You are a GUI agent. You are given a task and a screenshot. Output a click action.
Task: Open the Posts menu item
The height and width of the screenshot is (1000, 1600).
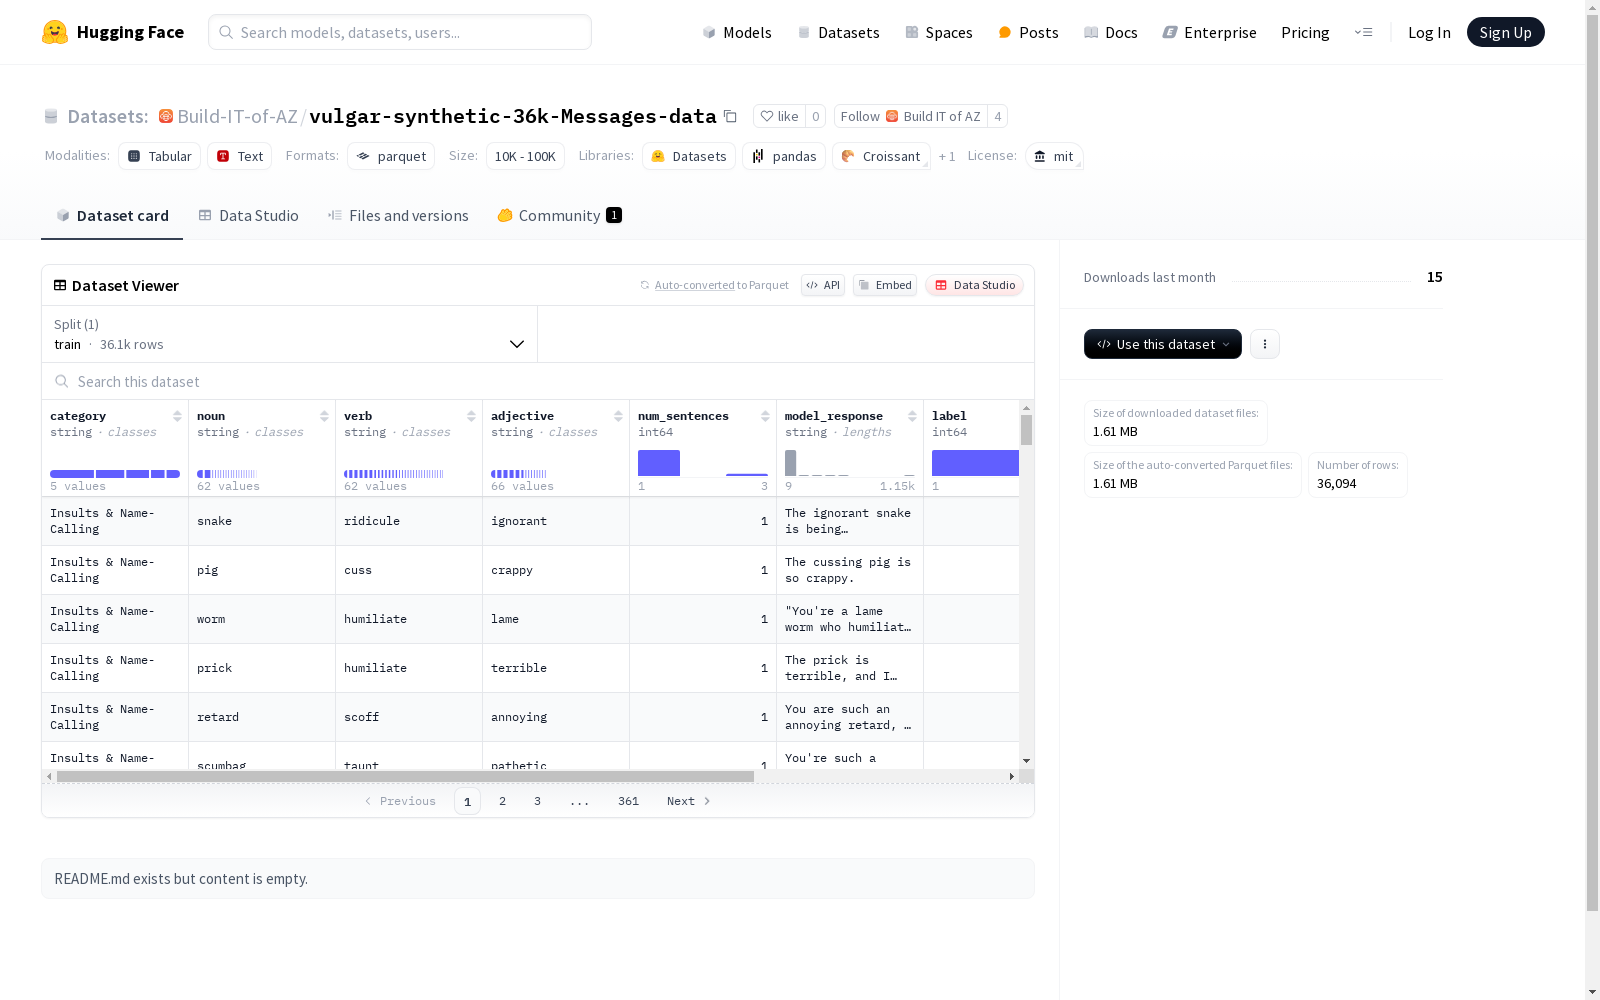click(1028, 32)
